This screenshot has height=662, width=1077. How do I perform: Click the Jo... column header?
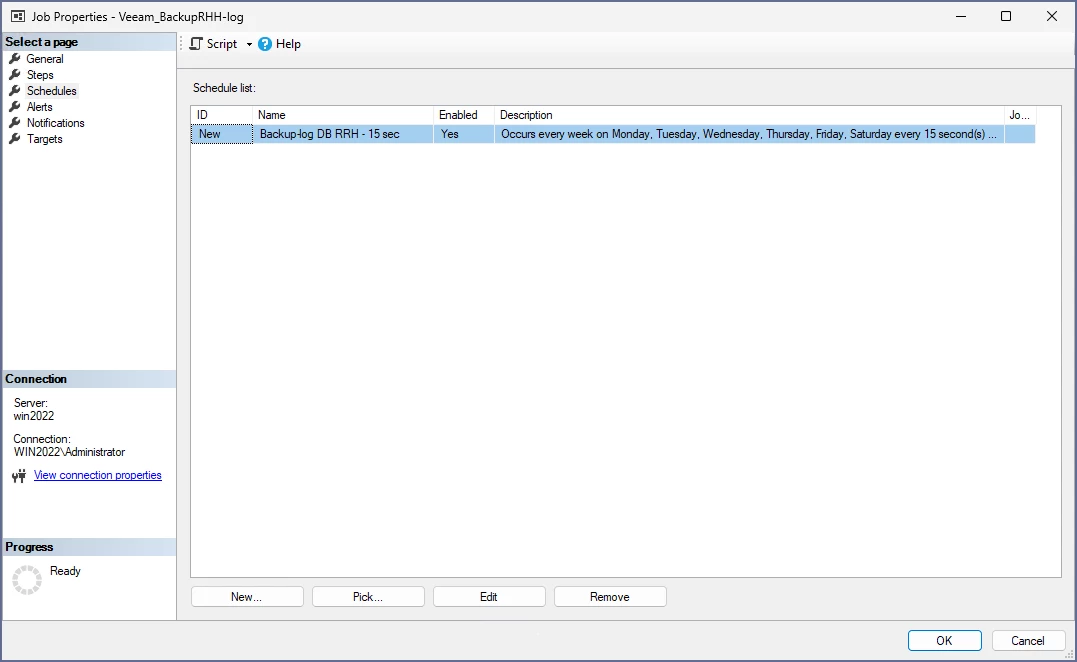(x=1019, y=115)
